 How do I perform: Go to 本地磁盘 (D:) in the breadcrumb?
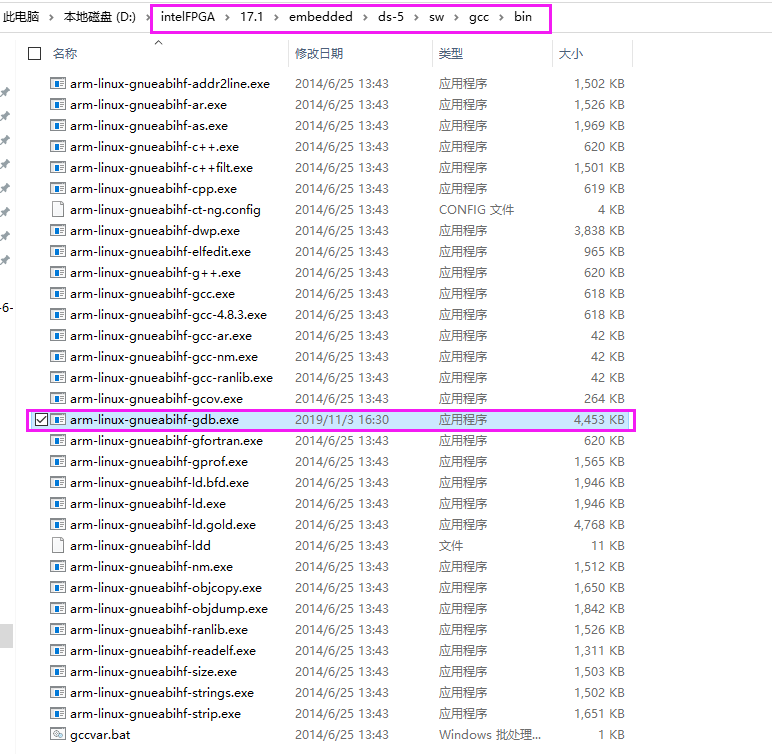99,17
